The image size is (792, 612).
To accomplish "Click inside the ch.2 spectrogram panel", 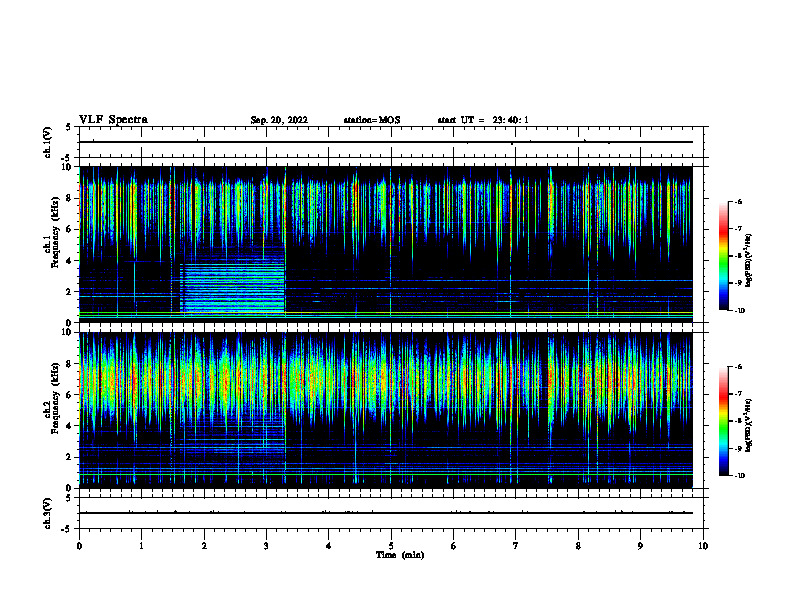I will click(x=386, y=410).
